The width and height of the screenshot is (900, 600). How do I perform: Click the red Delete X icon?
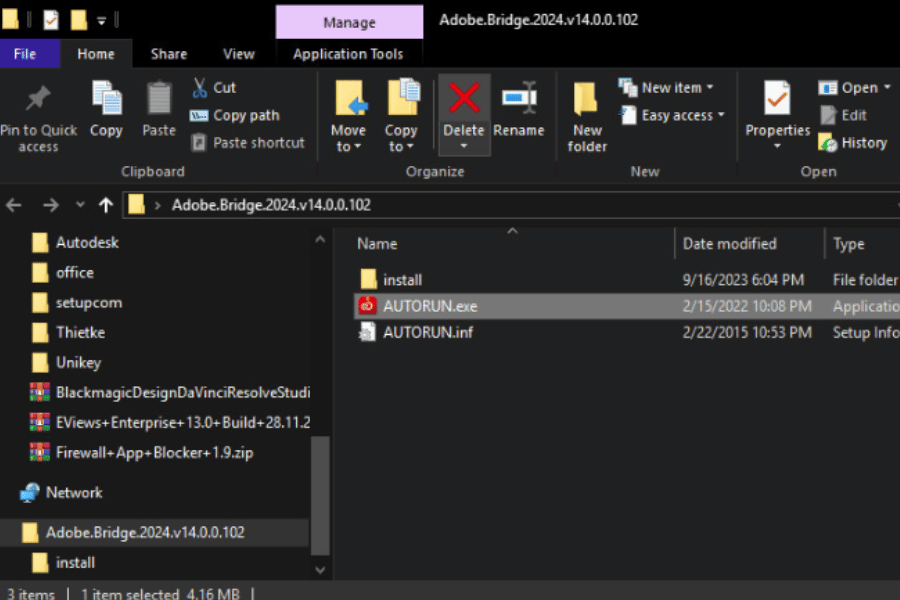(464, 99)
